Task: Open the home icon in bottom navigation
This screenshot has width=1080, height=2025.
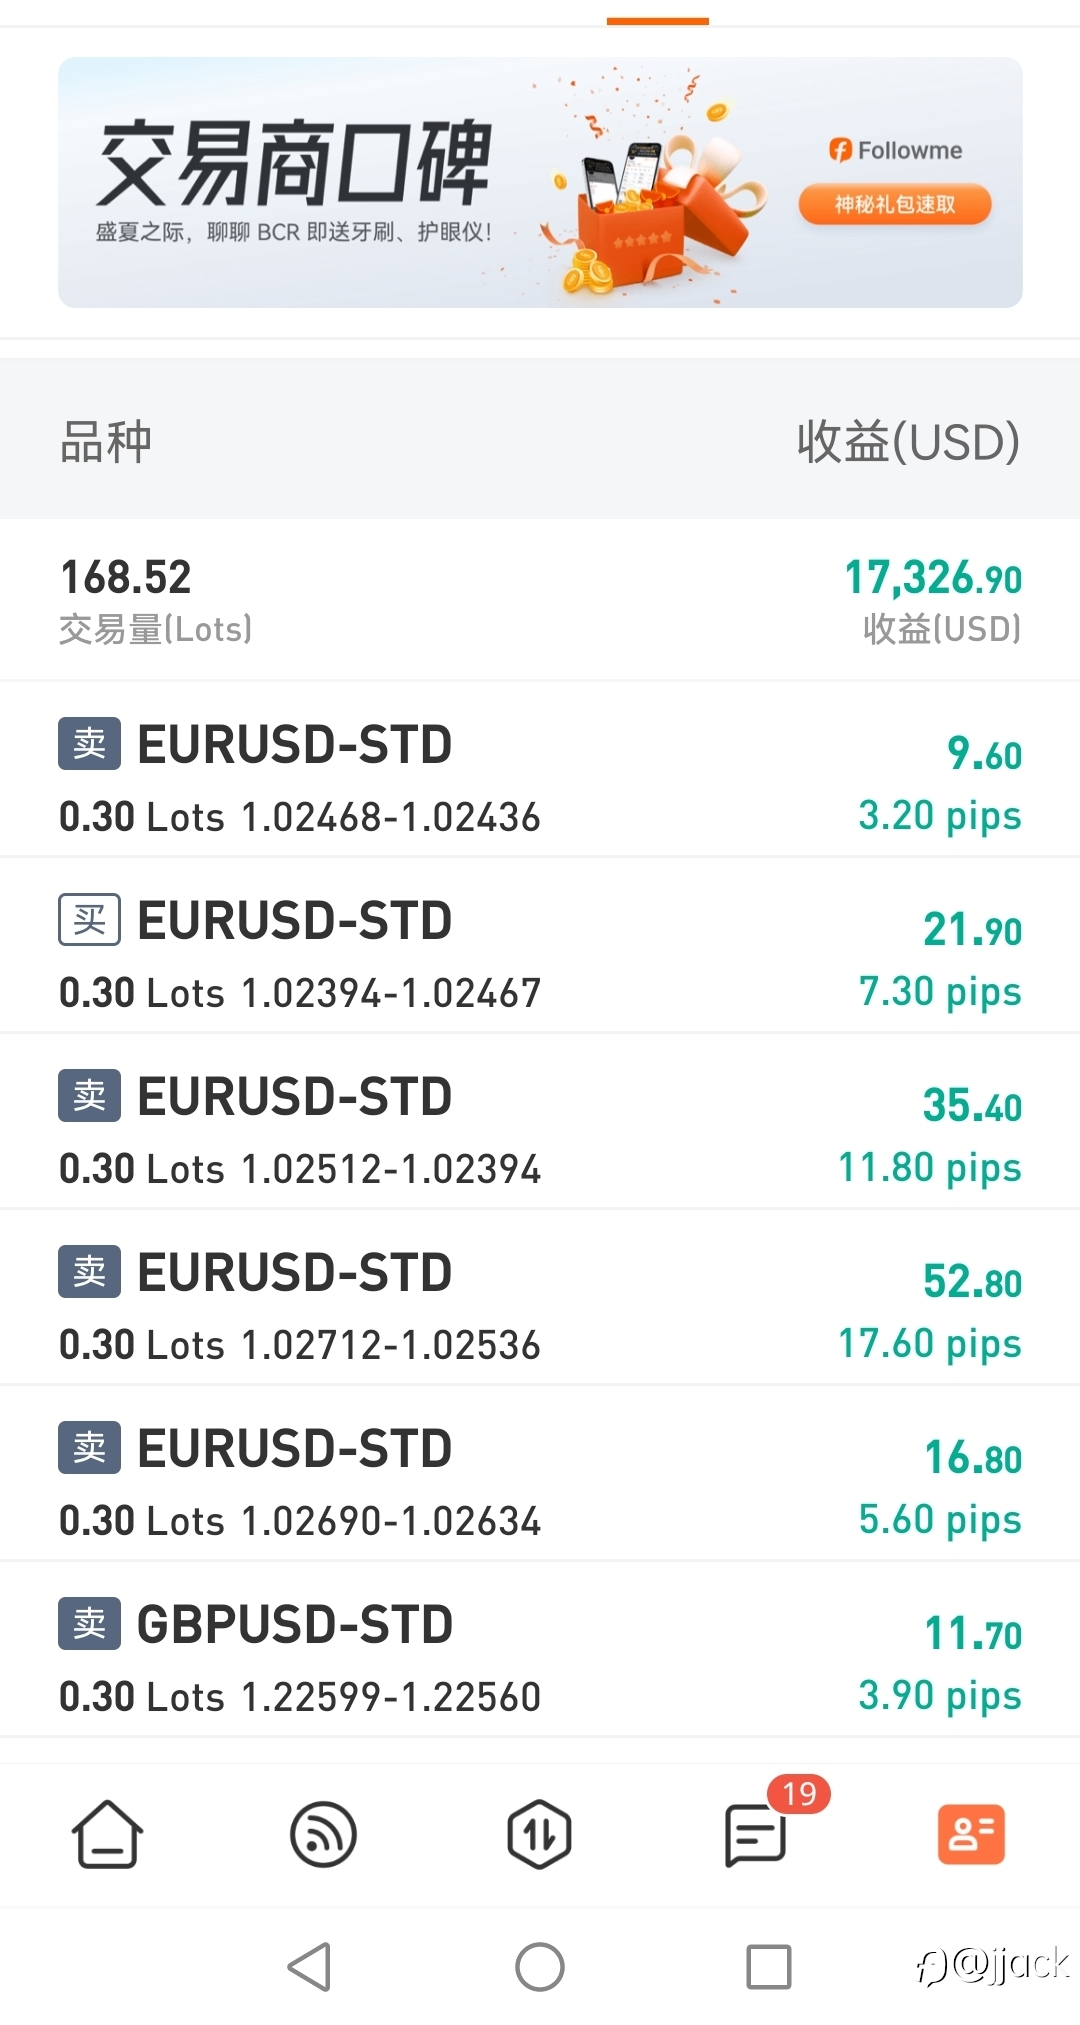Action: point(107,1834)
